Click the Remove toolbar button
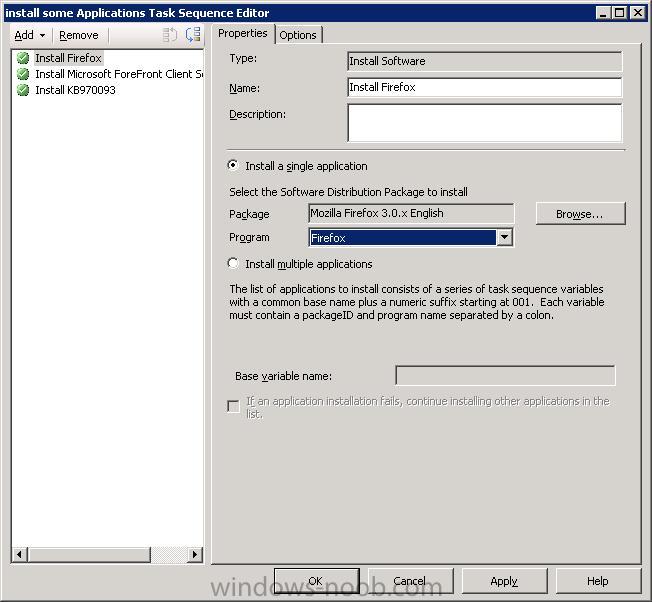The height and width of the screenshot is (602, 652). click(x=79, y=35)
